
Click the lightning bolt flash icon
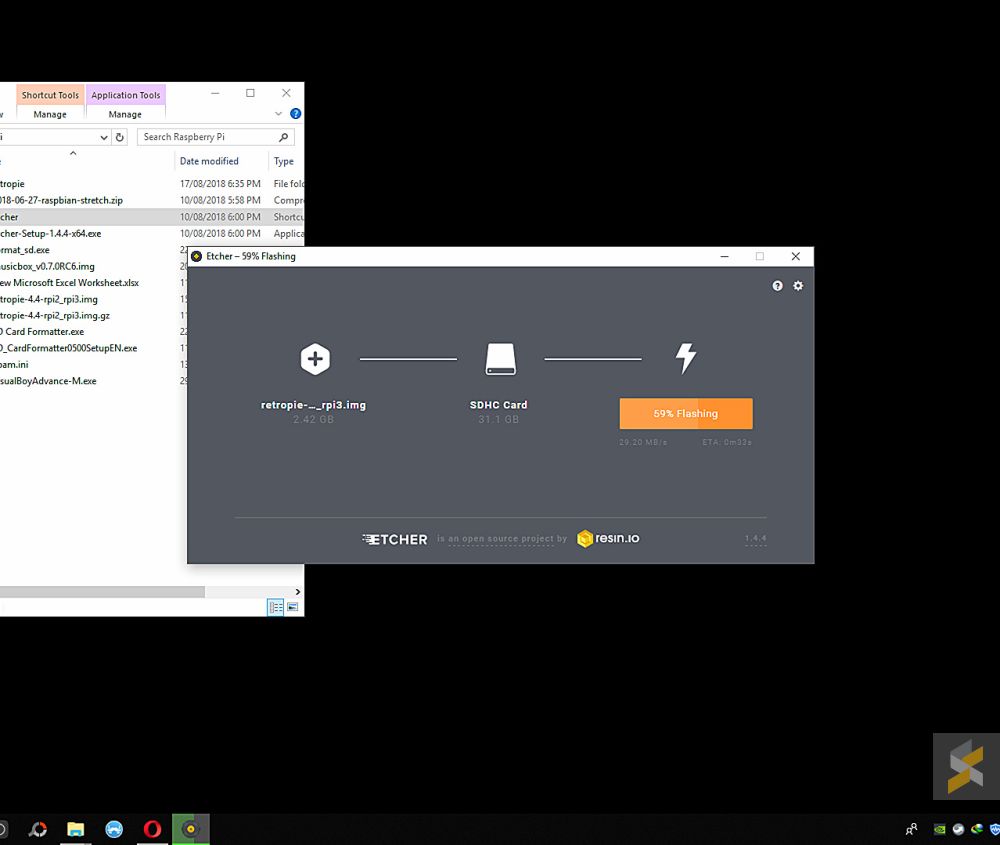point(686,358)
